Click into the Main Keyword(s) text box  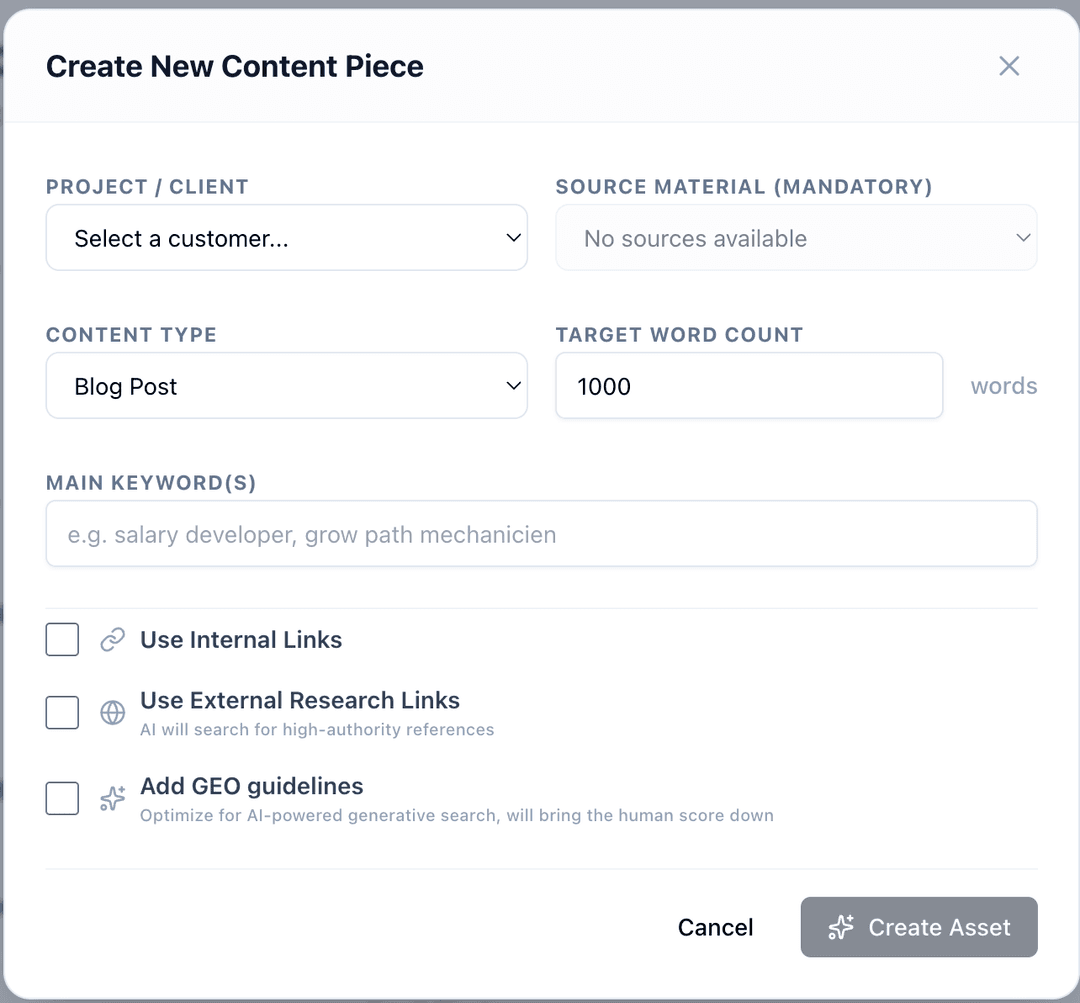coord(541,534)
